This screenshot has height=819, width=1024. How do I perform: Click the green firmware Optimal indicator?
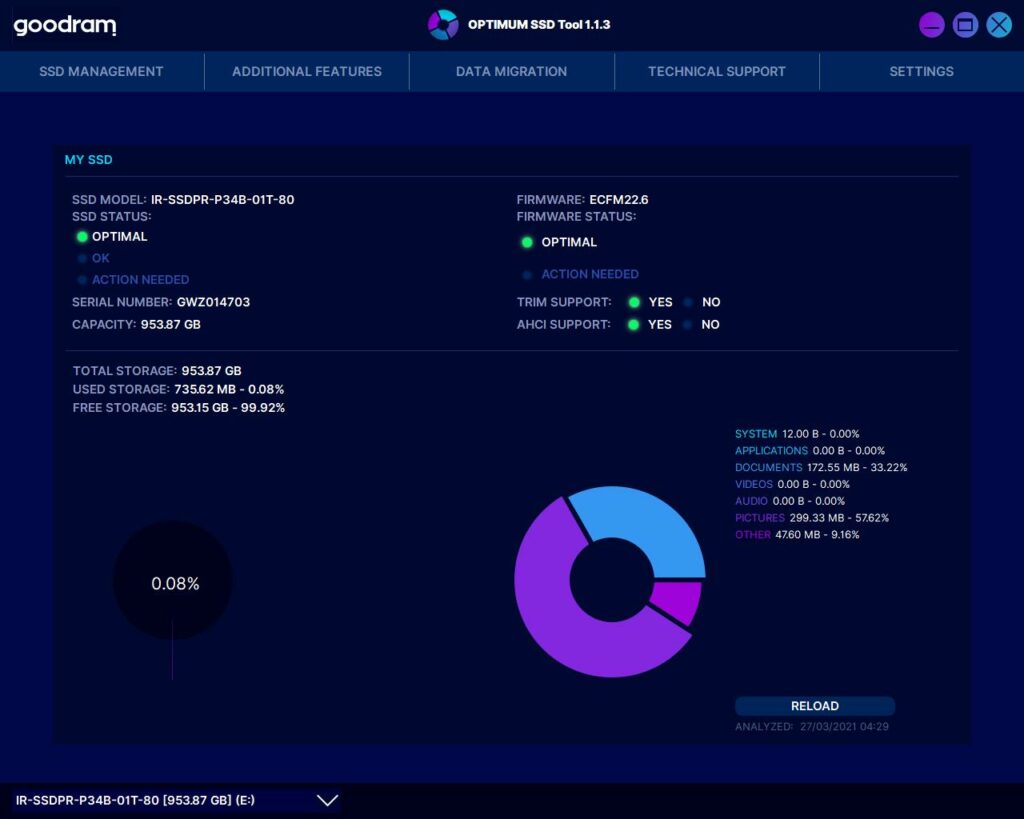coord(527,242)
